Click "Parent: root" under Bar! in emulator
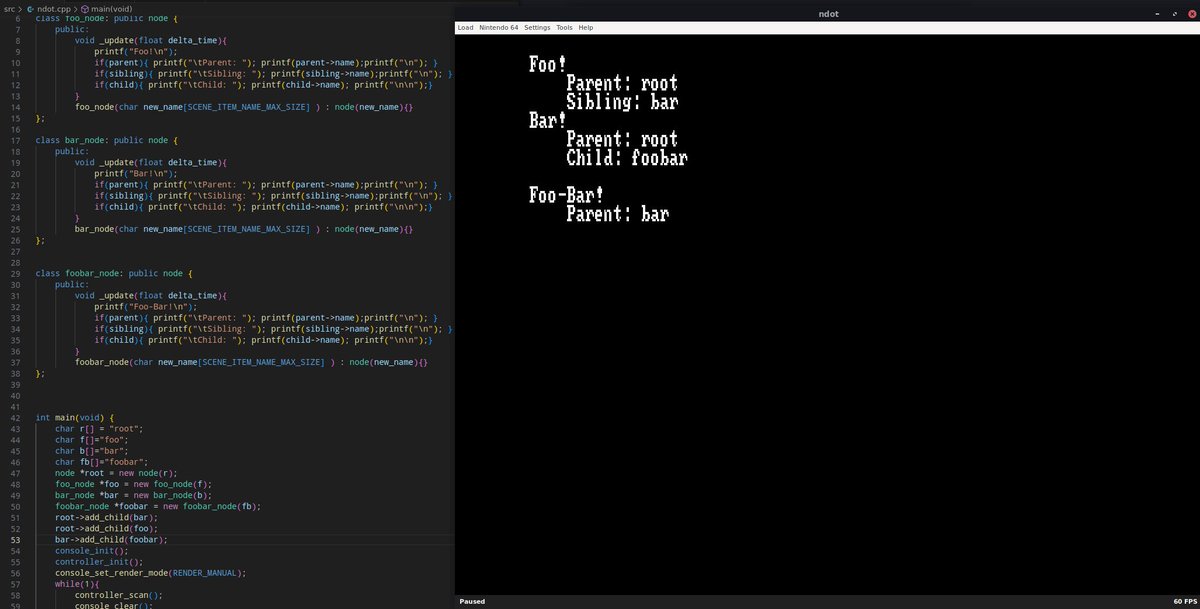The height and width of the screenshot is (609, 1200). (622, 140)
